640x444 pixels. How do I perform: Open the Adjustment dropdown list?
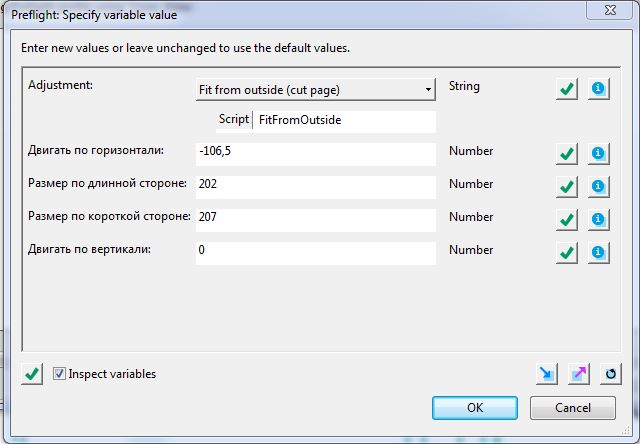(x=316, y=89)
